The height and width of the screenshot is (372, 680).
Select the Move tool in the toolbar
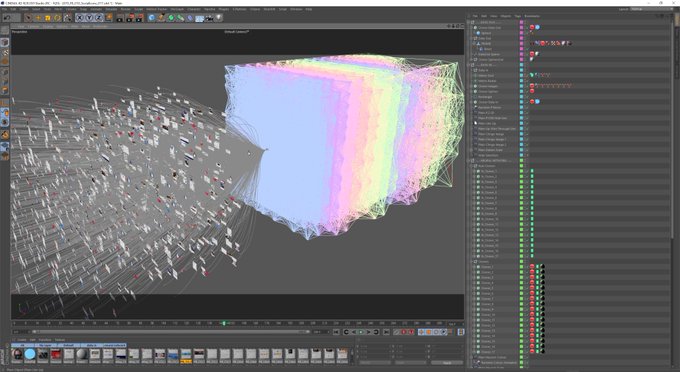coord(38,18)
